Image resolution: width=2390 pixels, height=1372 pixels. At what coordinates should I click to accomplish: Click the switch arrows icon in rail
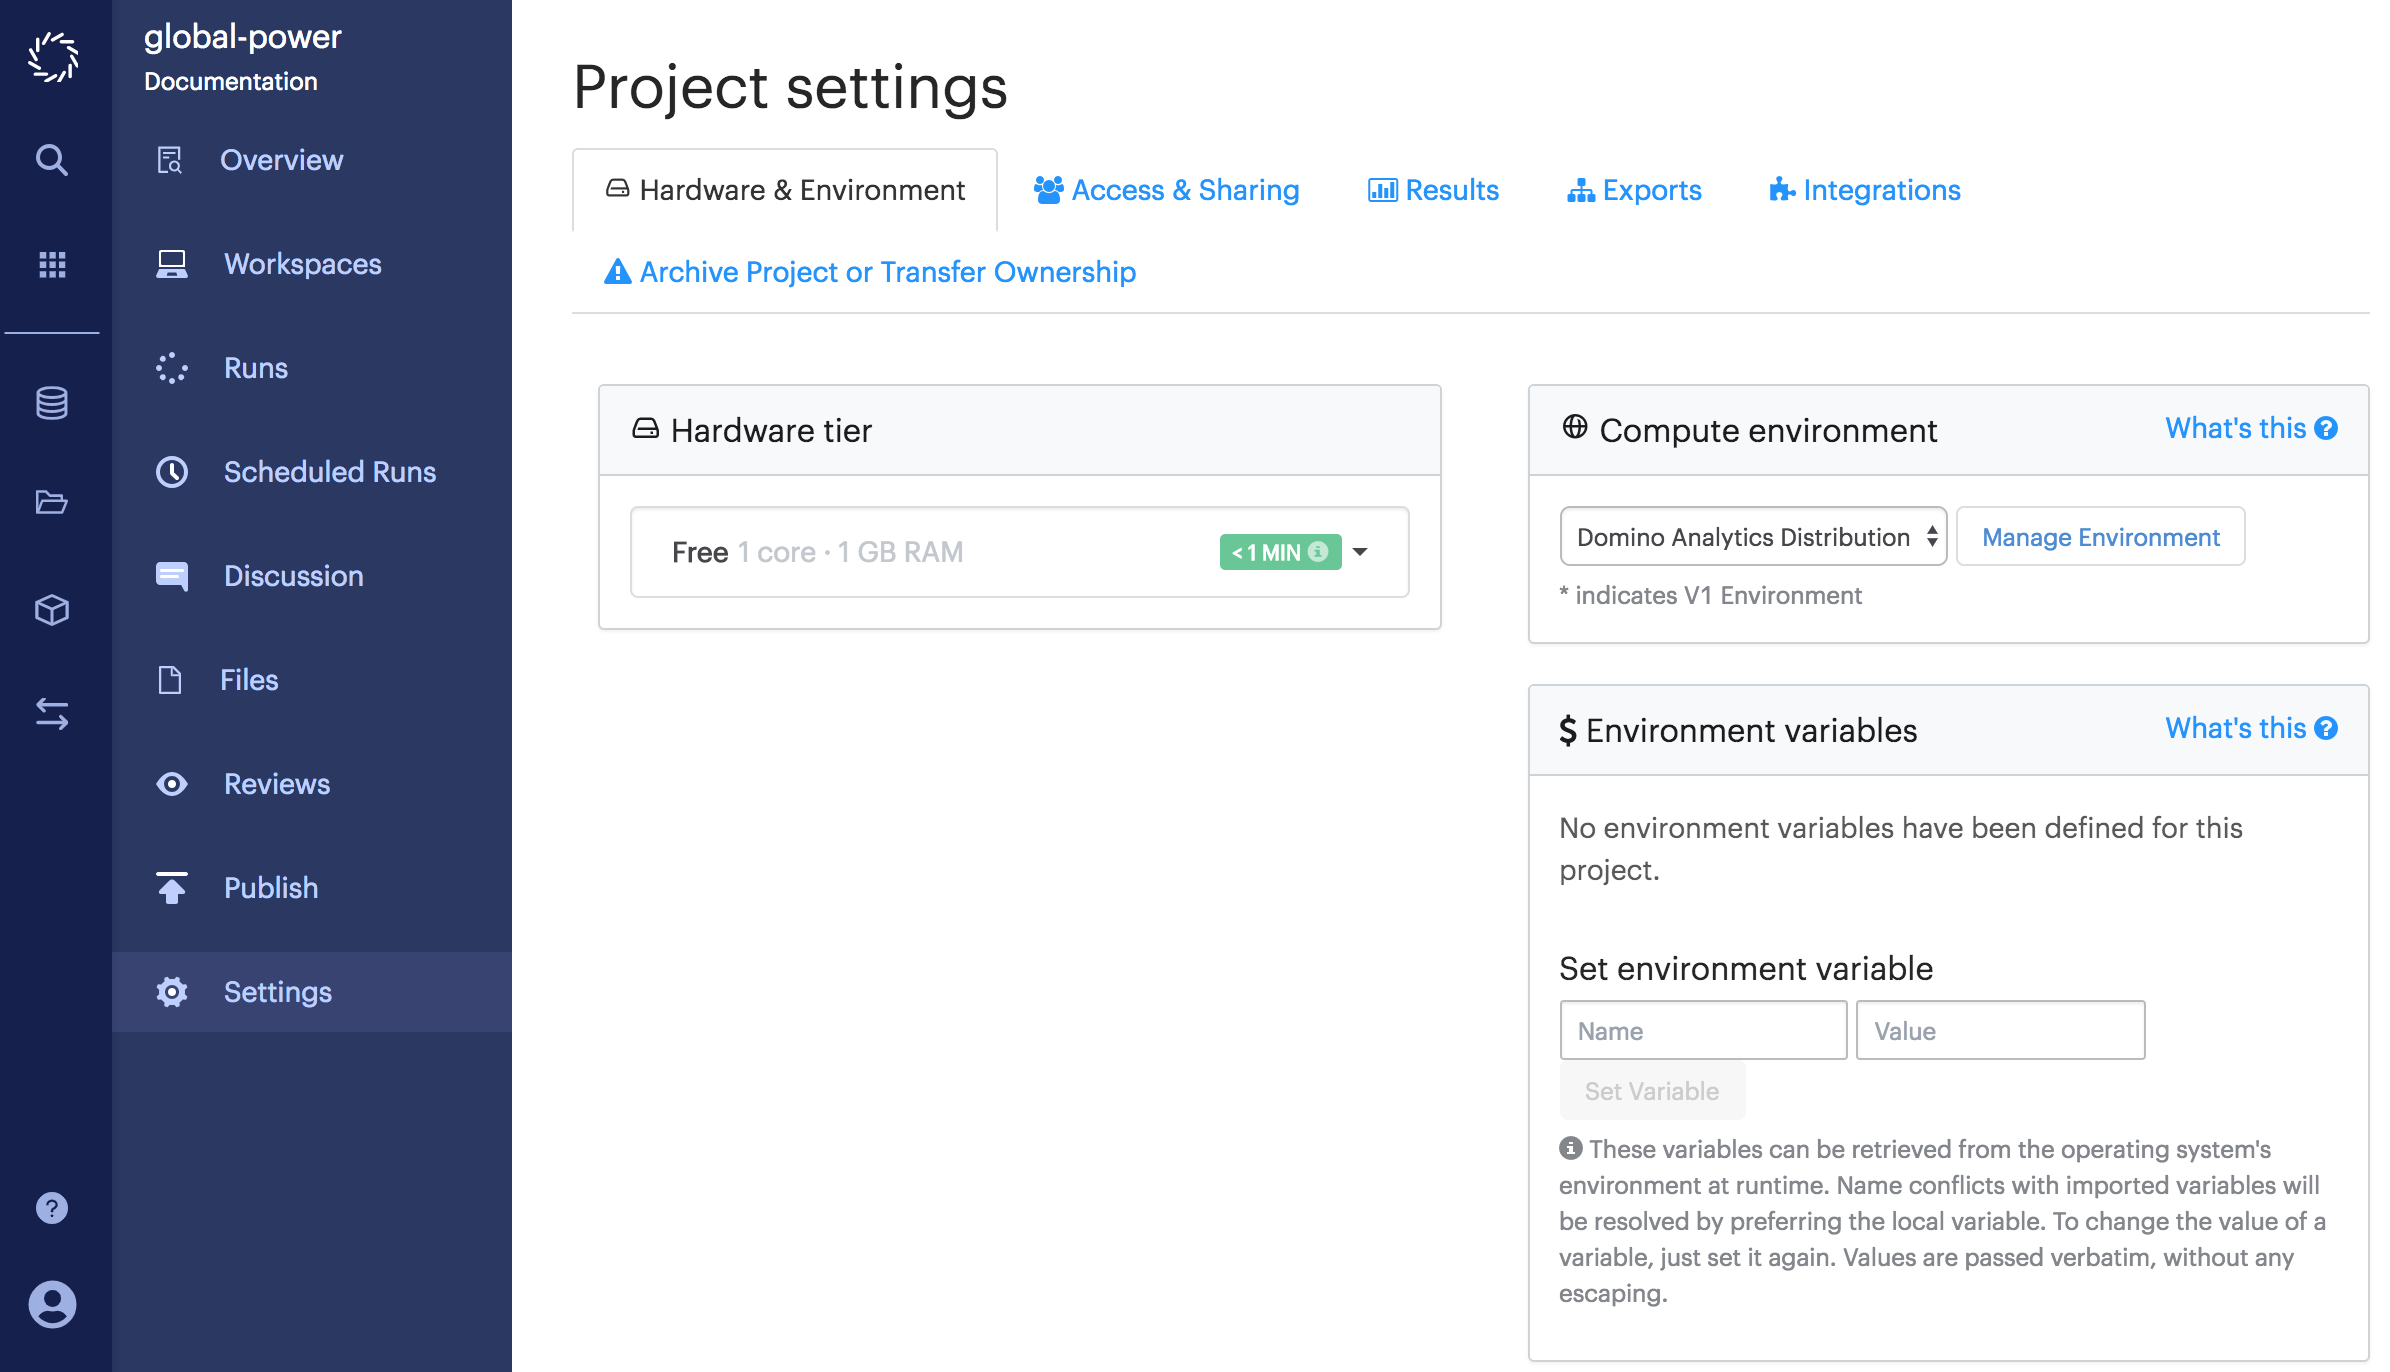click(x=52, y=714)
